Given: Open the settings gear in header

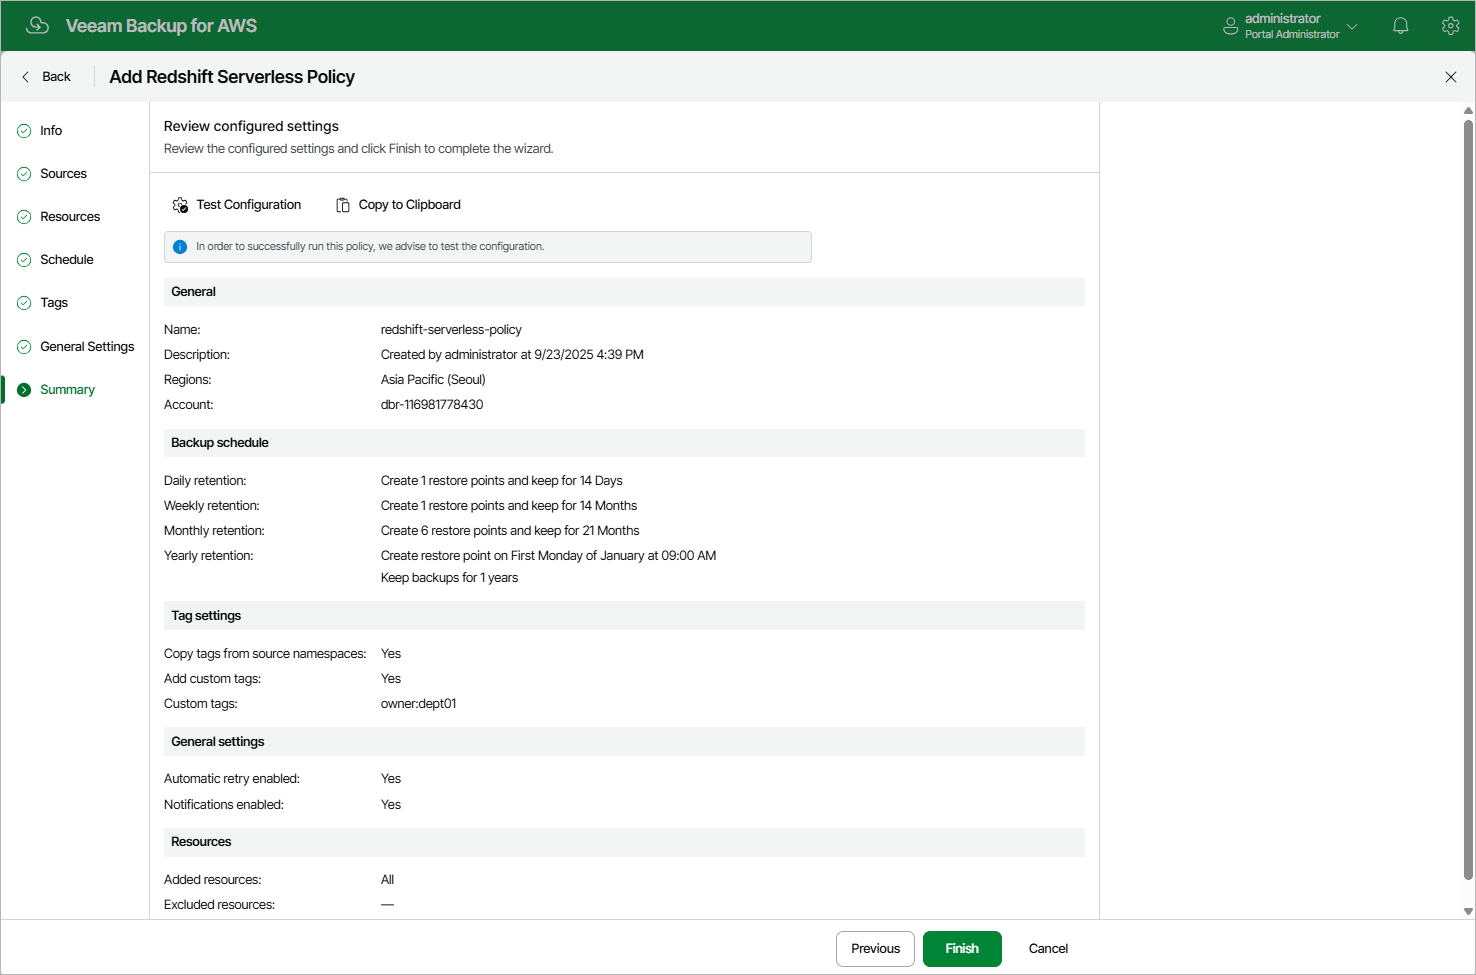Looking at the screenshot, I should 1451,26.
